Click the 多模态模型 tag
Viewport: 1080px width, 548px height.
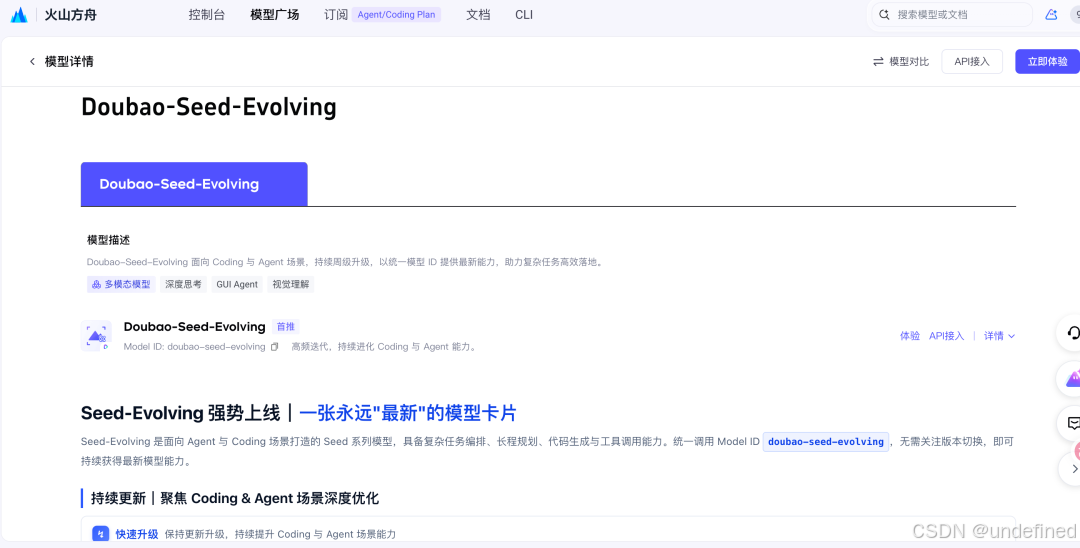point(121,284)
